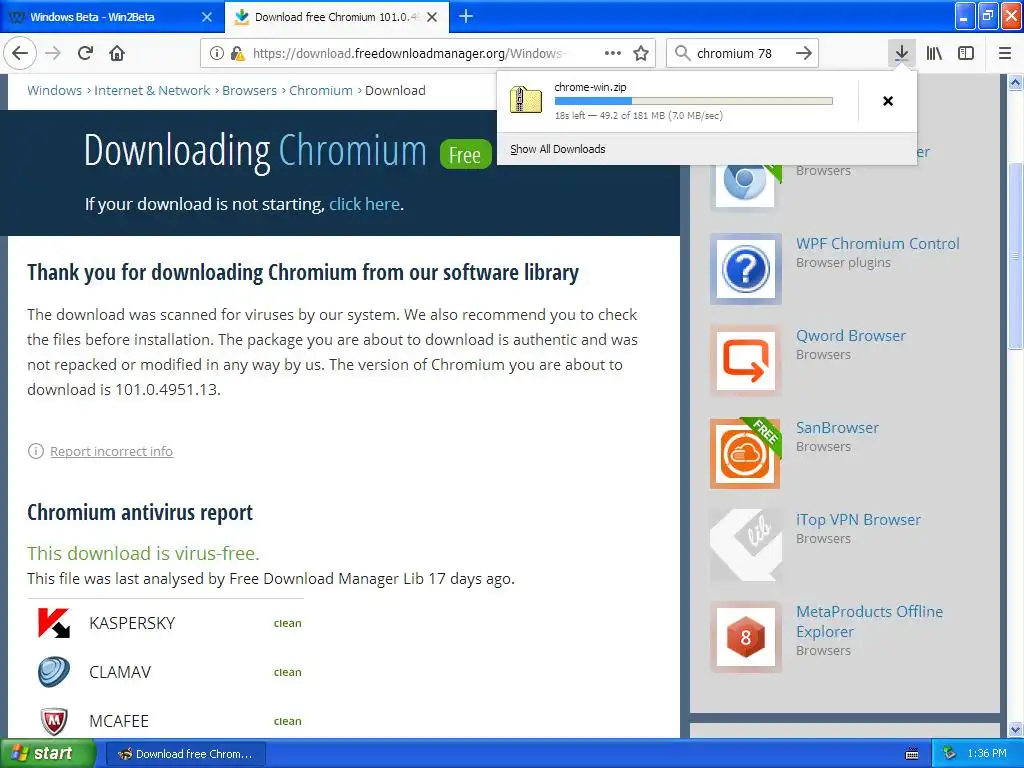This screenshot has height=768, width=1024.
Task: Click 'Chromium antivirus report' heading
Action: click(x=140, y=513)
